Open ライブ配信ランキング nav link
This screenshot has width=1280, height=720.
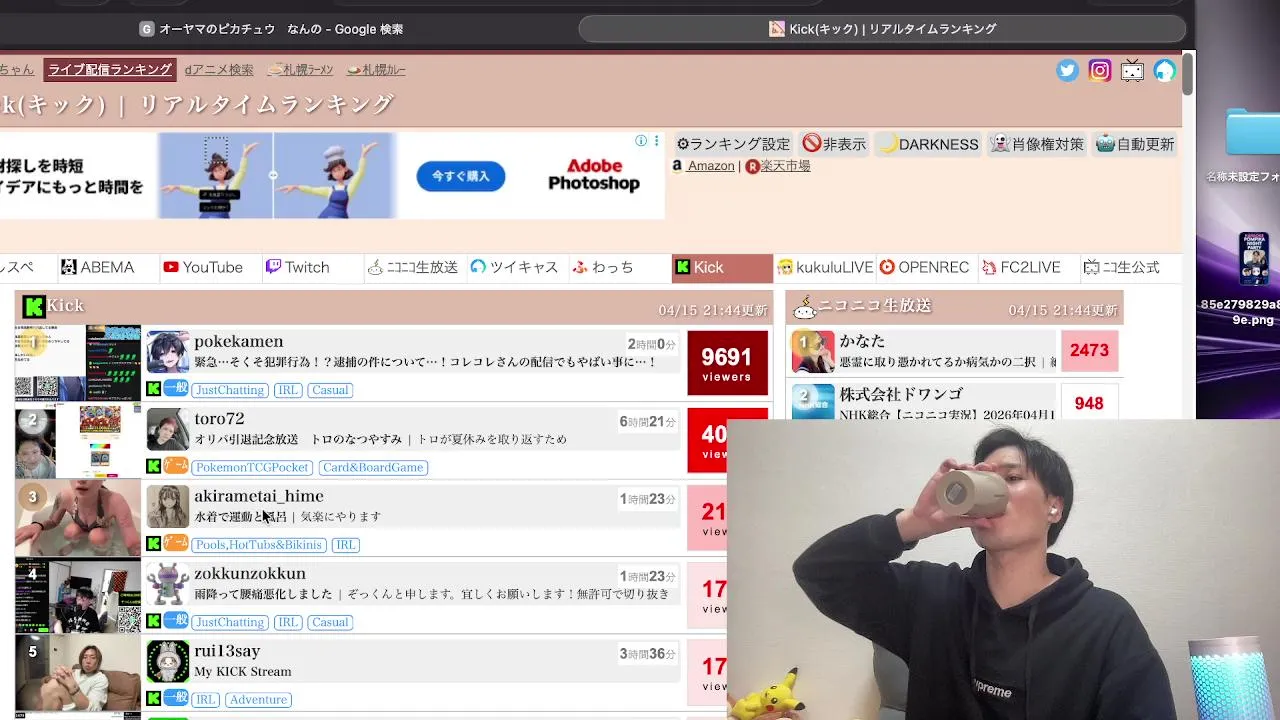[x=110, y=69]
